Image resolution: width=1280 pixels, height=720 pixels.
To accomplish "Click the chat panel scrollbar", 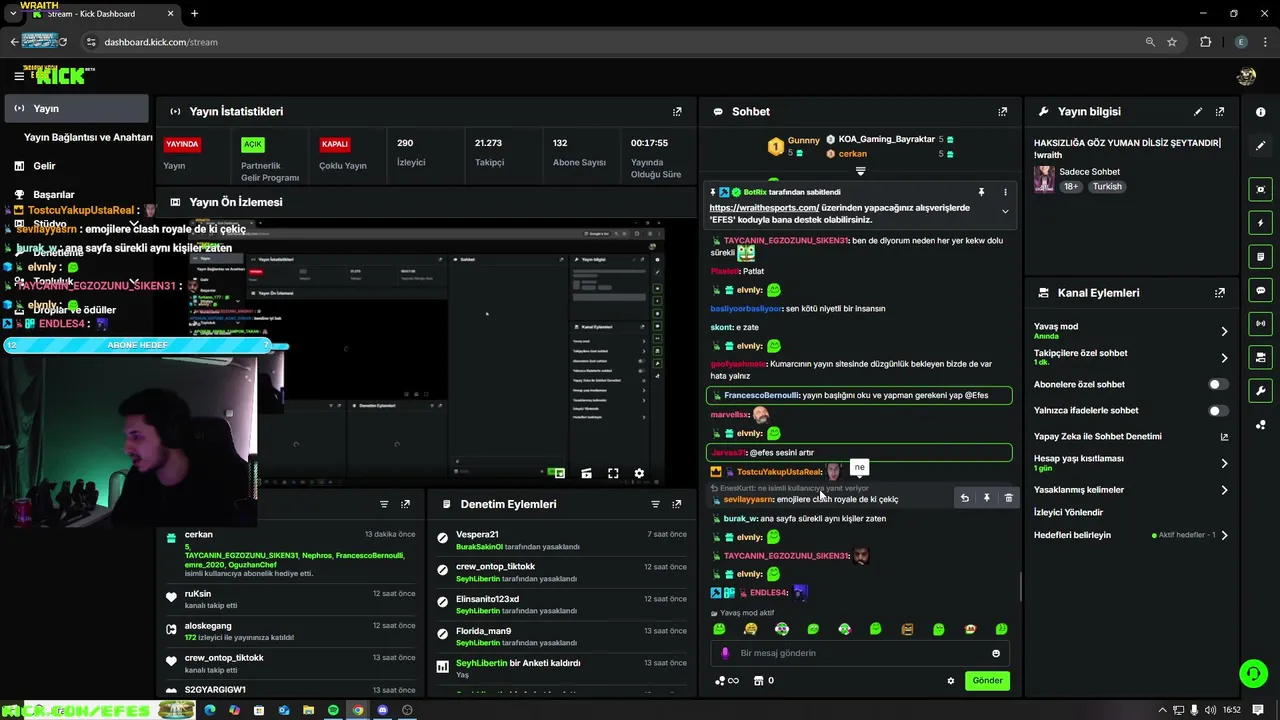I will click(x=1019, y=587).
